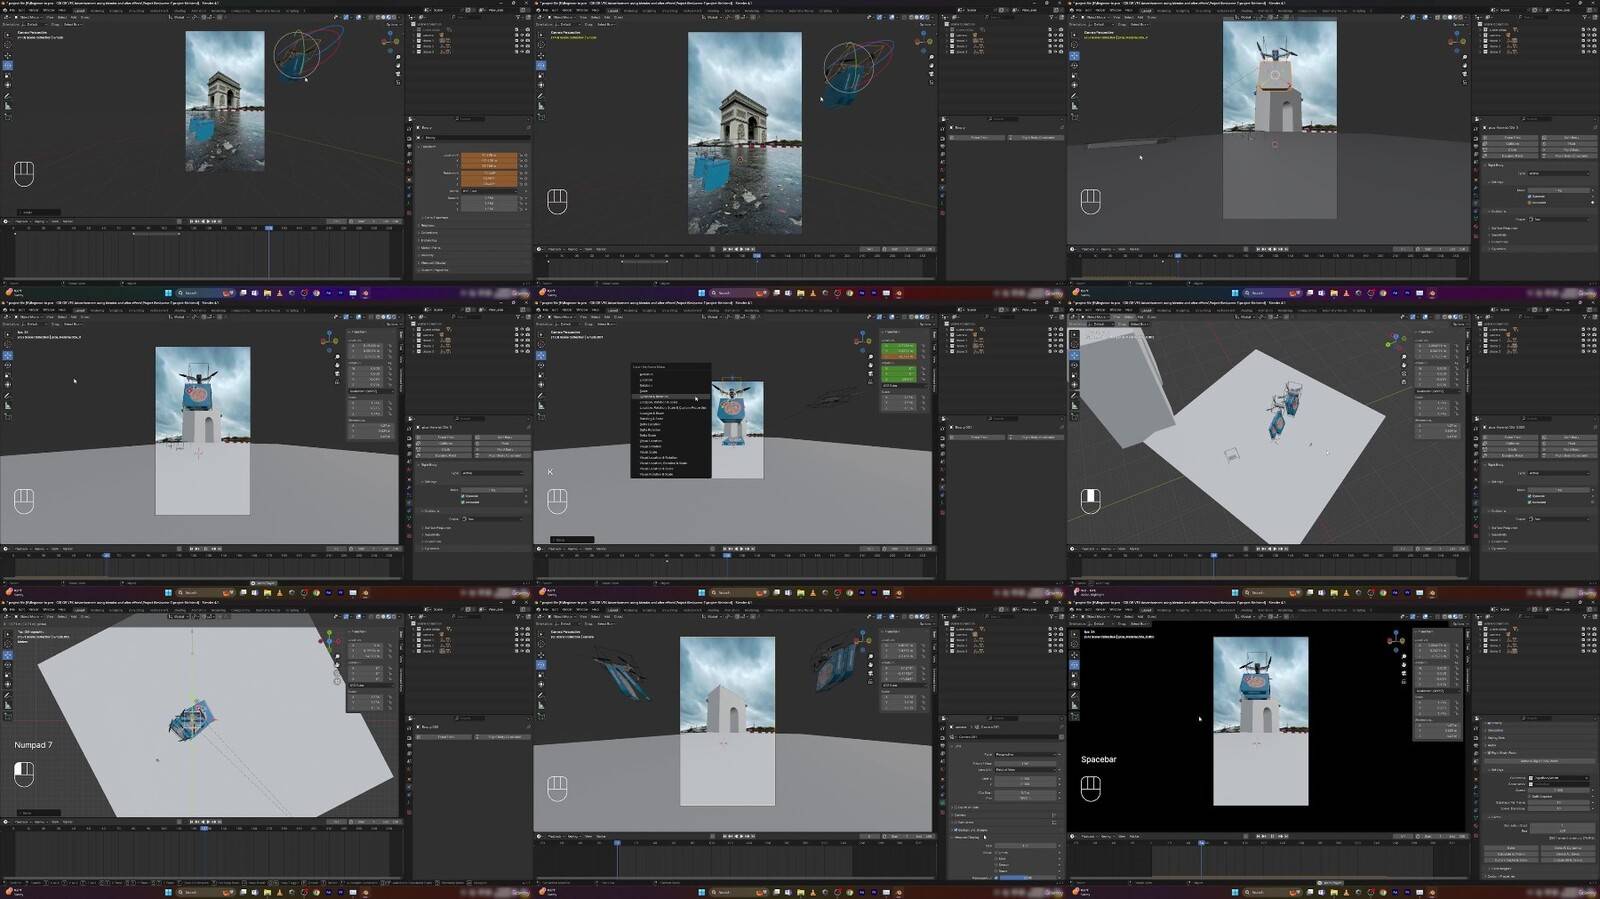Open Keying menu in Spacebar frame timeline

point(1107,836)
